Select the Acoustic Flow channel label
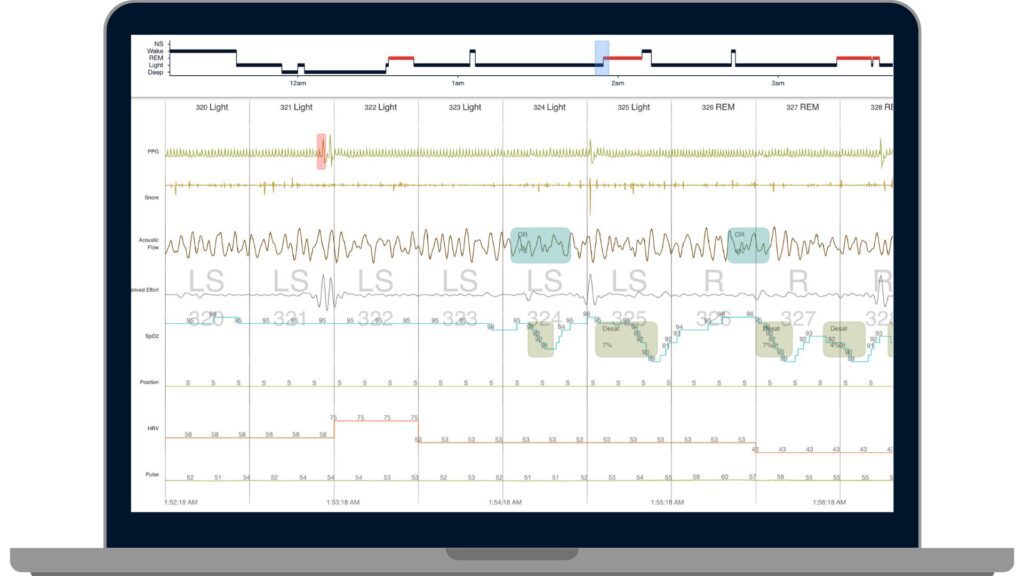 pos(149,243)
